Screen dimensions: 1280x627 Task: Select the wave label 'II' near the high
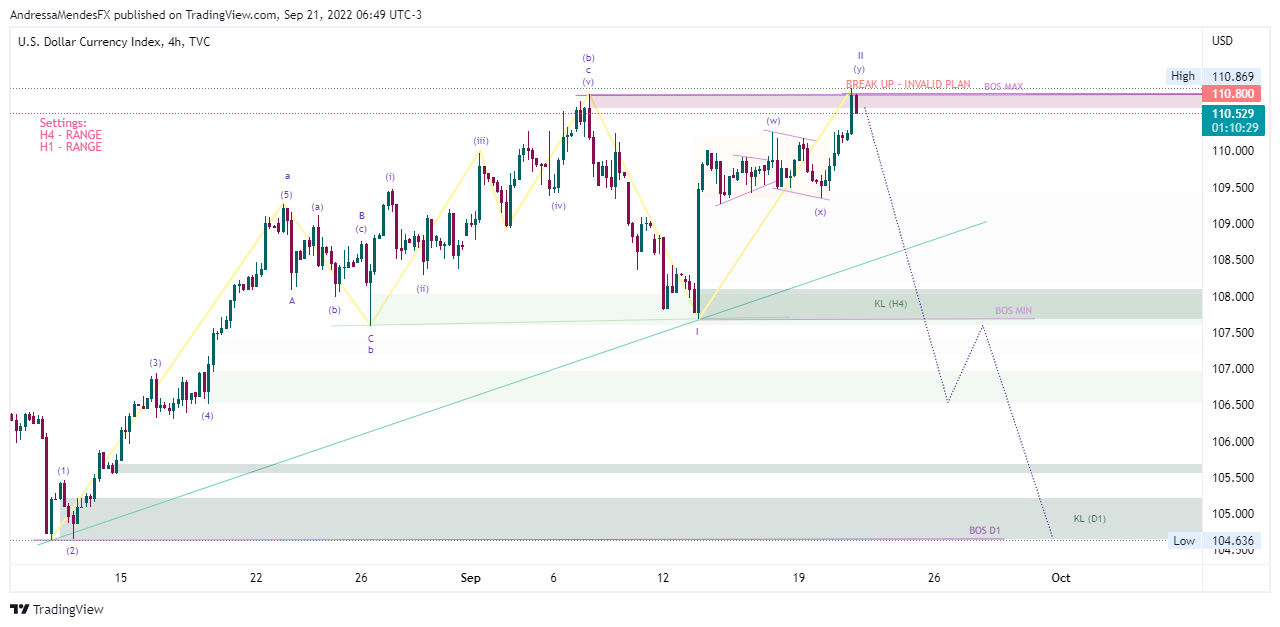(x=859, y=55)
